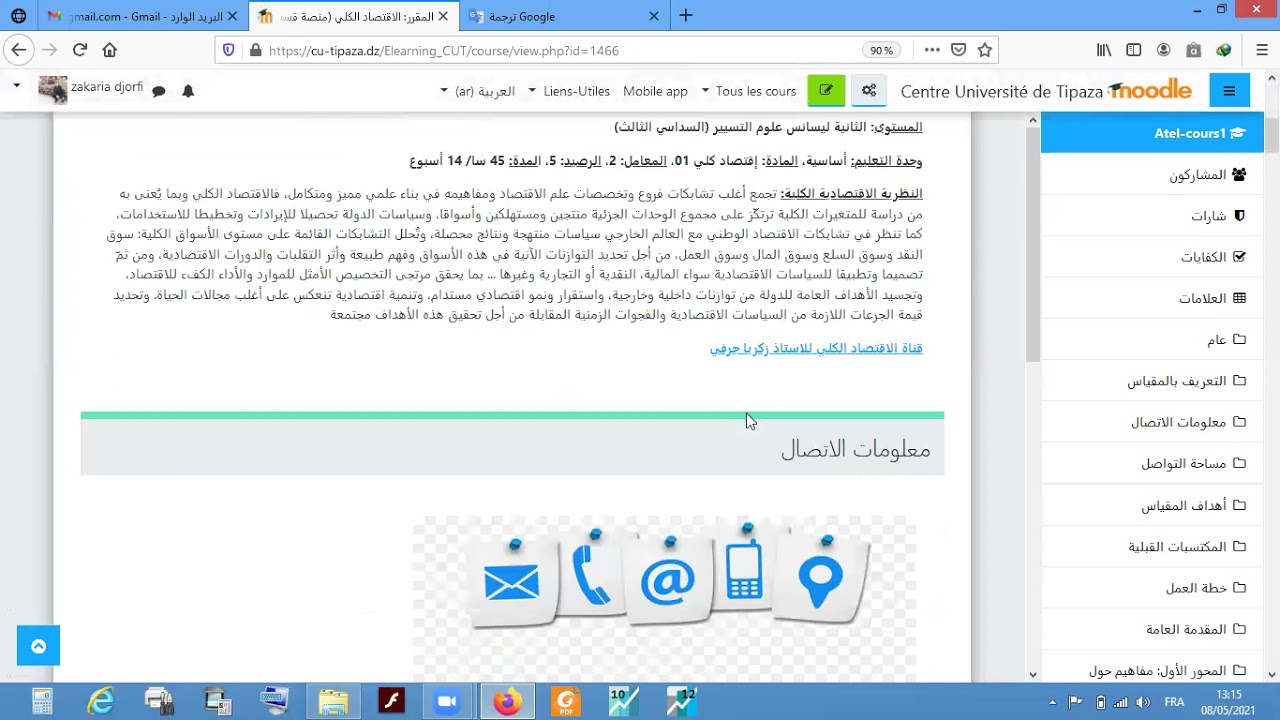The height and width of the screenshot is (720, 1280).
Task: Open the قناة الاقتصاد الكلي channel link
Action: pos(816,348)
